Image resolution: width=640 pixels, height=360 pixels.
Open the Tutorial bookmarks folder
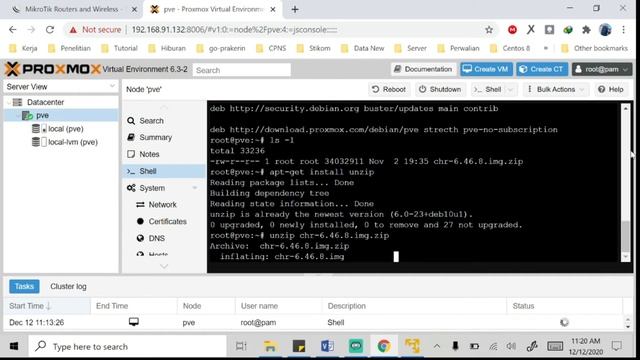[x=120, y=48]
